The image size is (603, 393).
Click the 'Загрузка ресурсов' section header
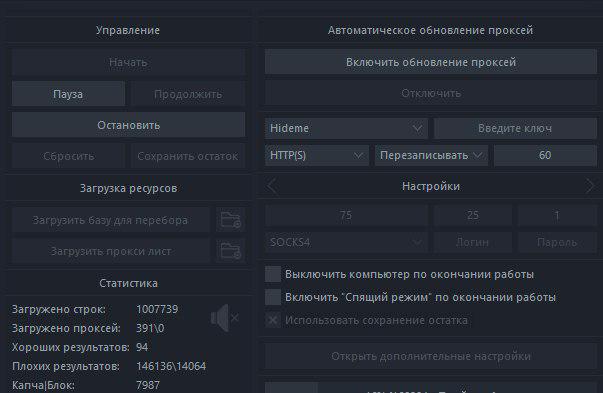128,188
